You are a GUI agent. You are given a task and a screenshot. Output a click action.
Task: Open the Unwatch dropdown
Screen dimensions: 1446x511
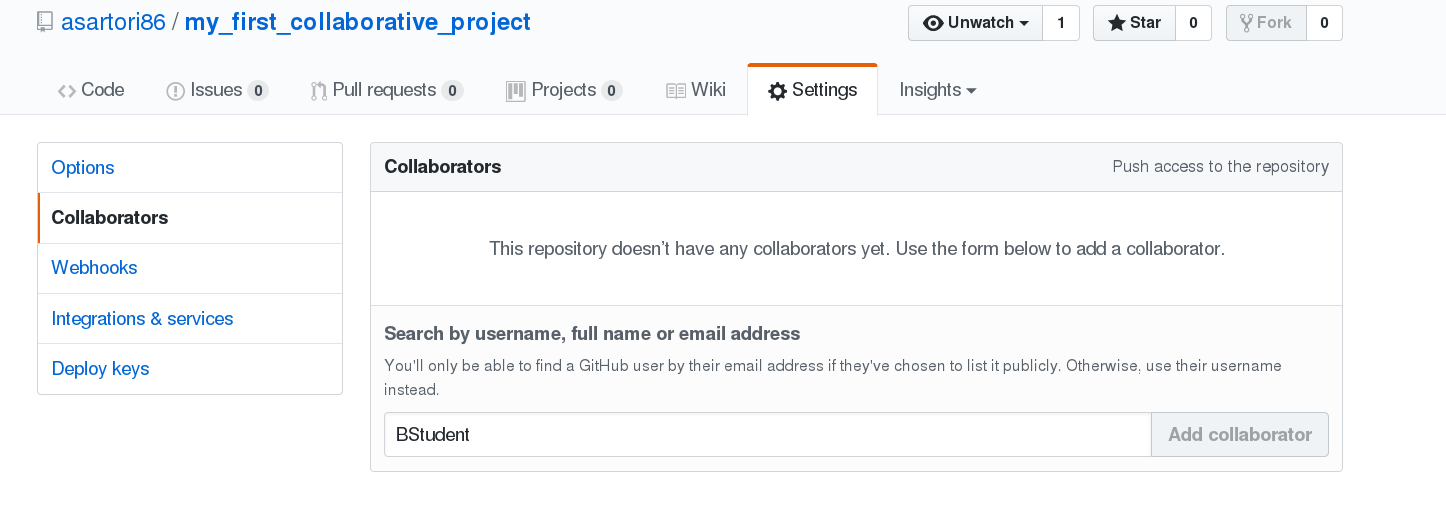975,23
